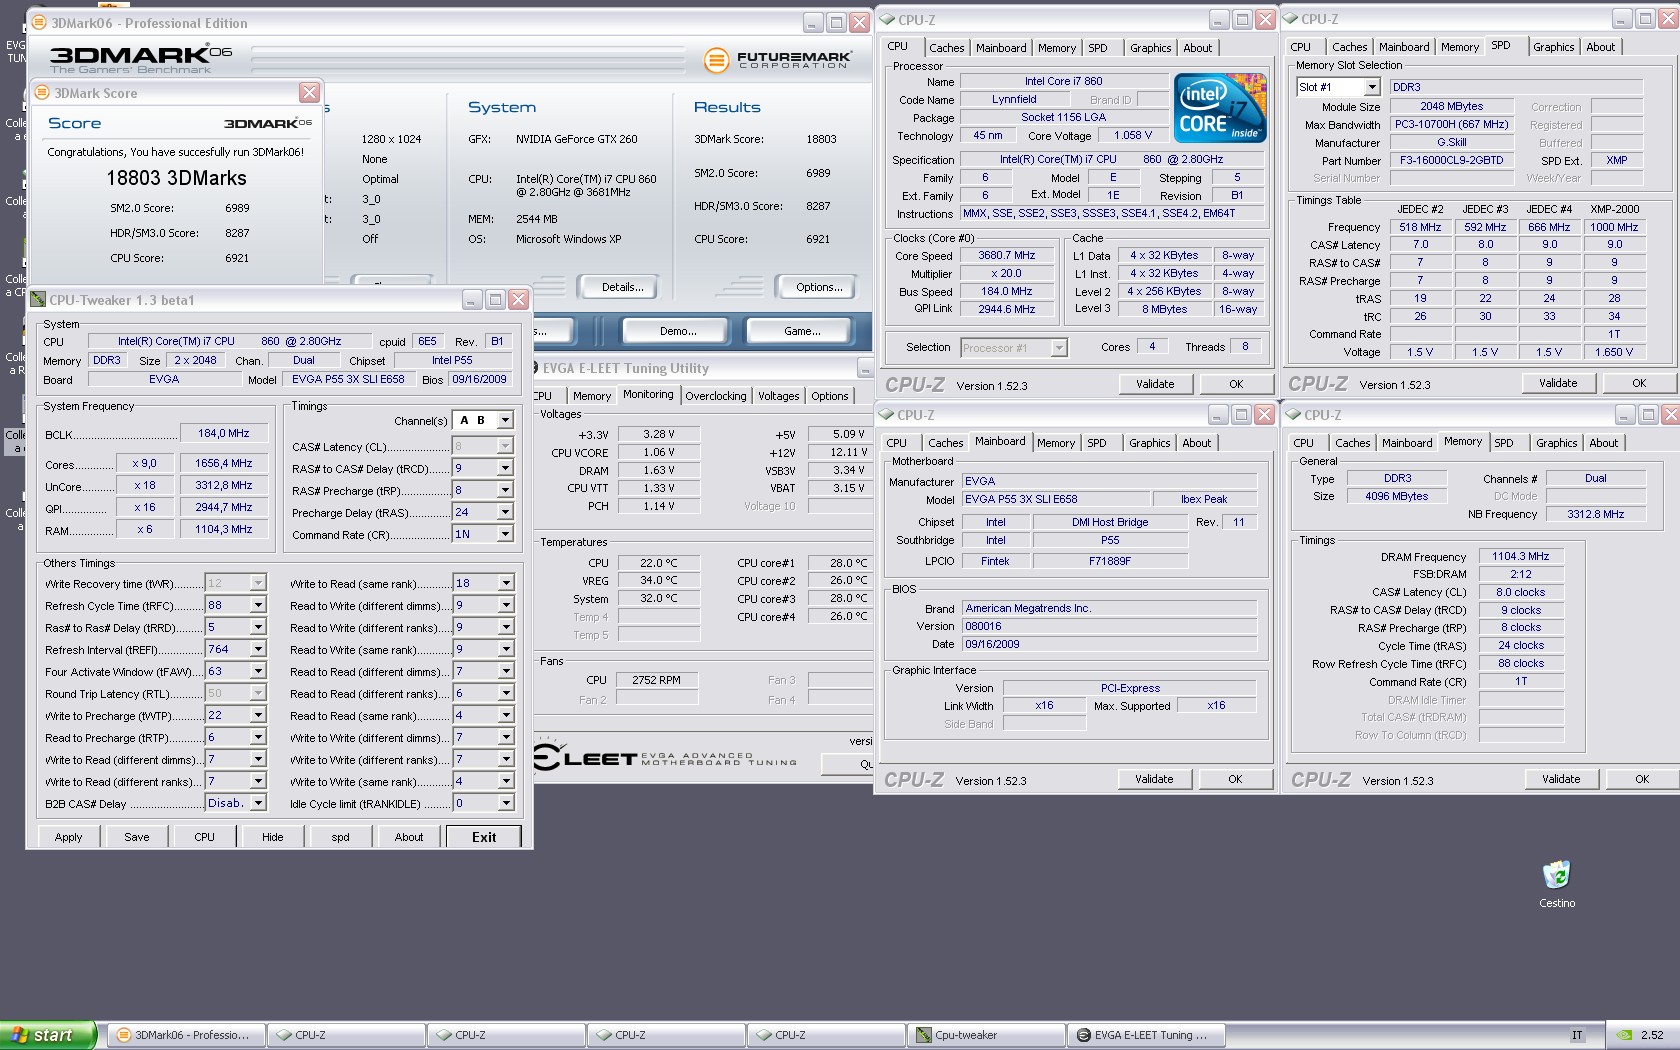Click Options... button in 3DMark06

click(x=819, y=287)
